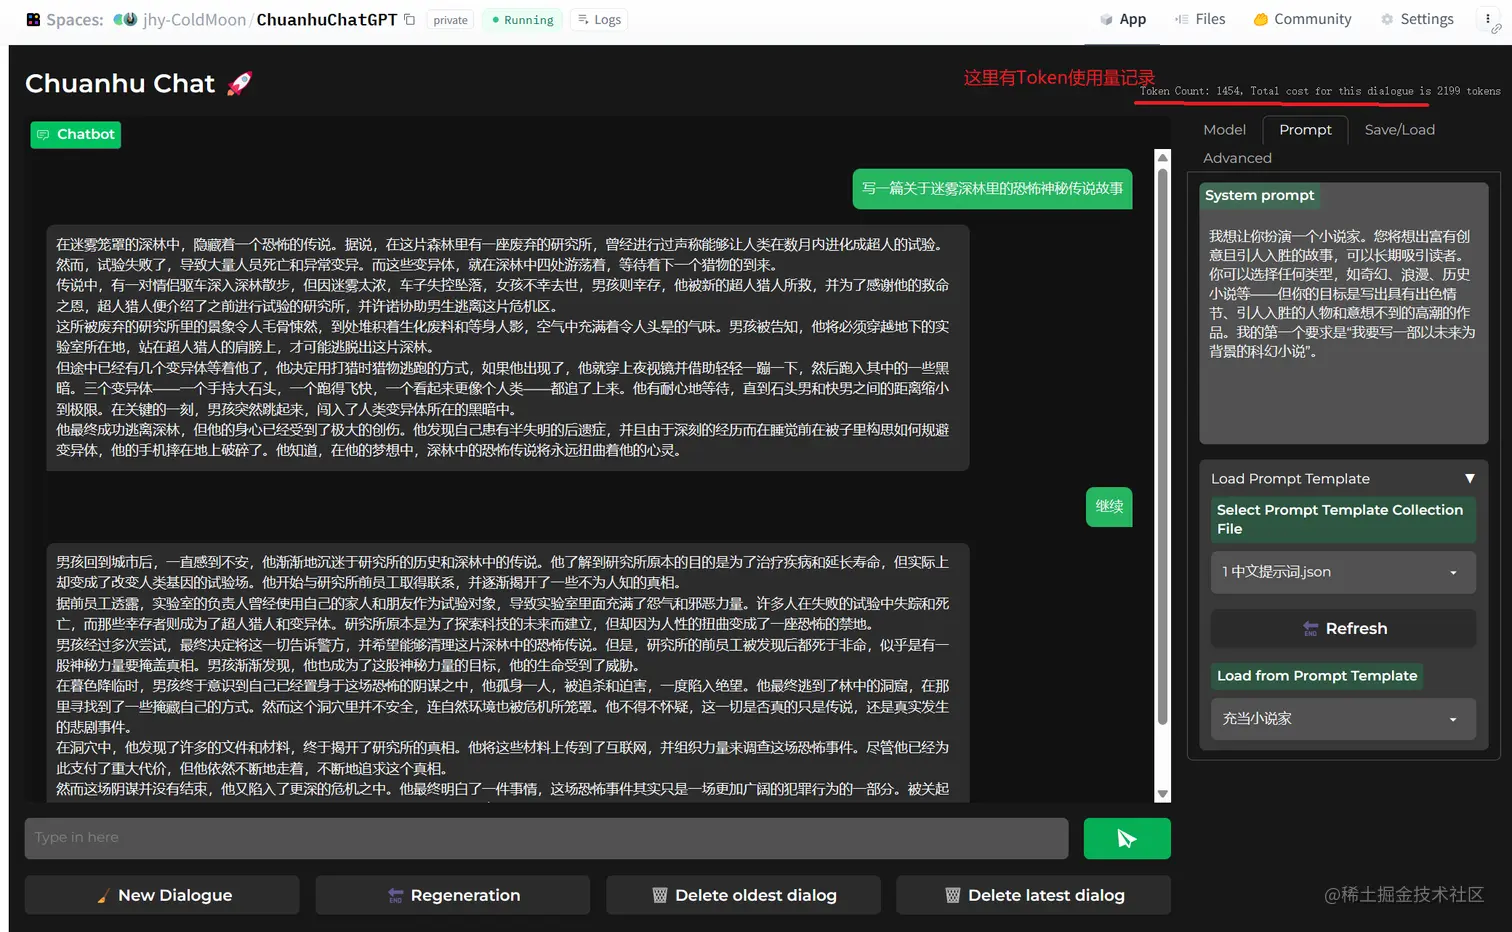Image resolution: width=1512 pixels, height=932 pixels.
Task: Switch to the Model tab
Action: pyautogui.click(x=1224, y=130)
